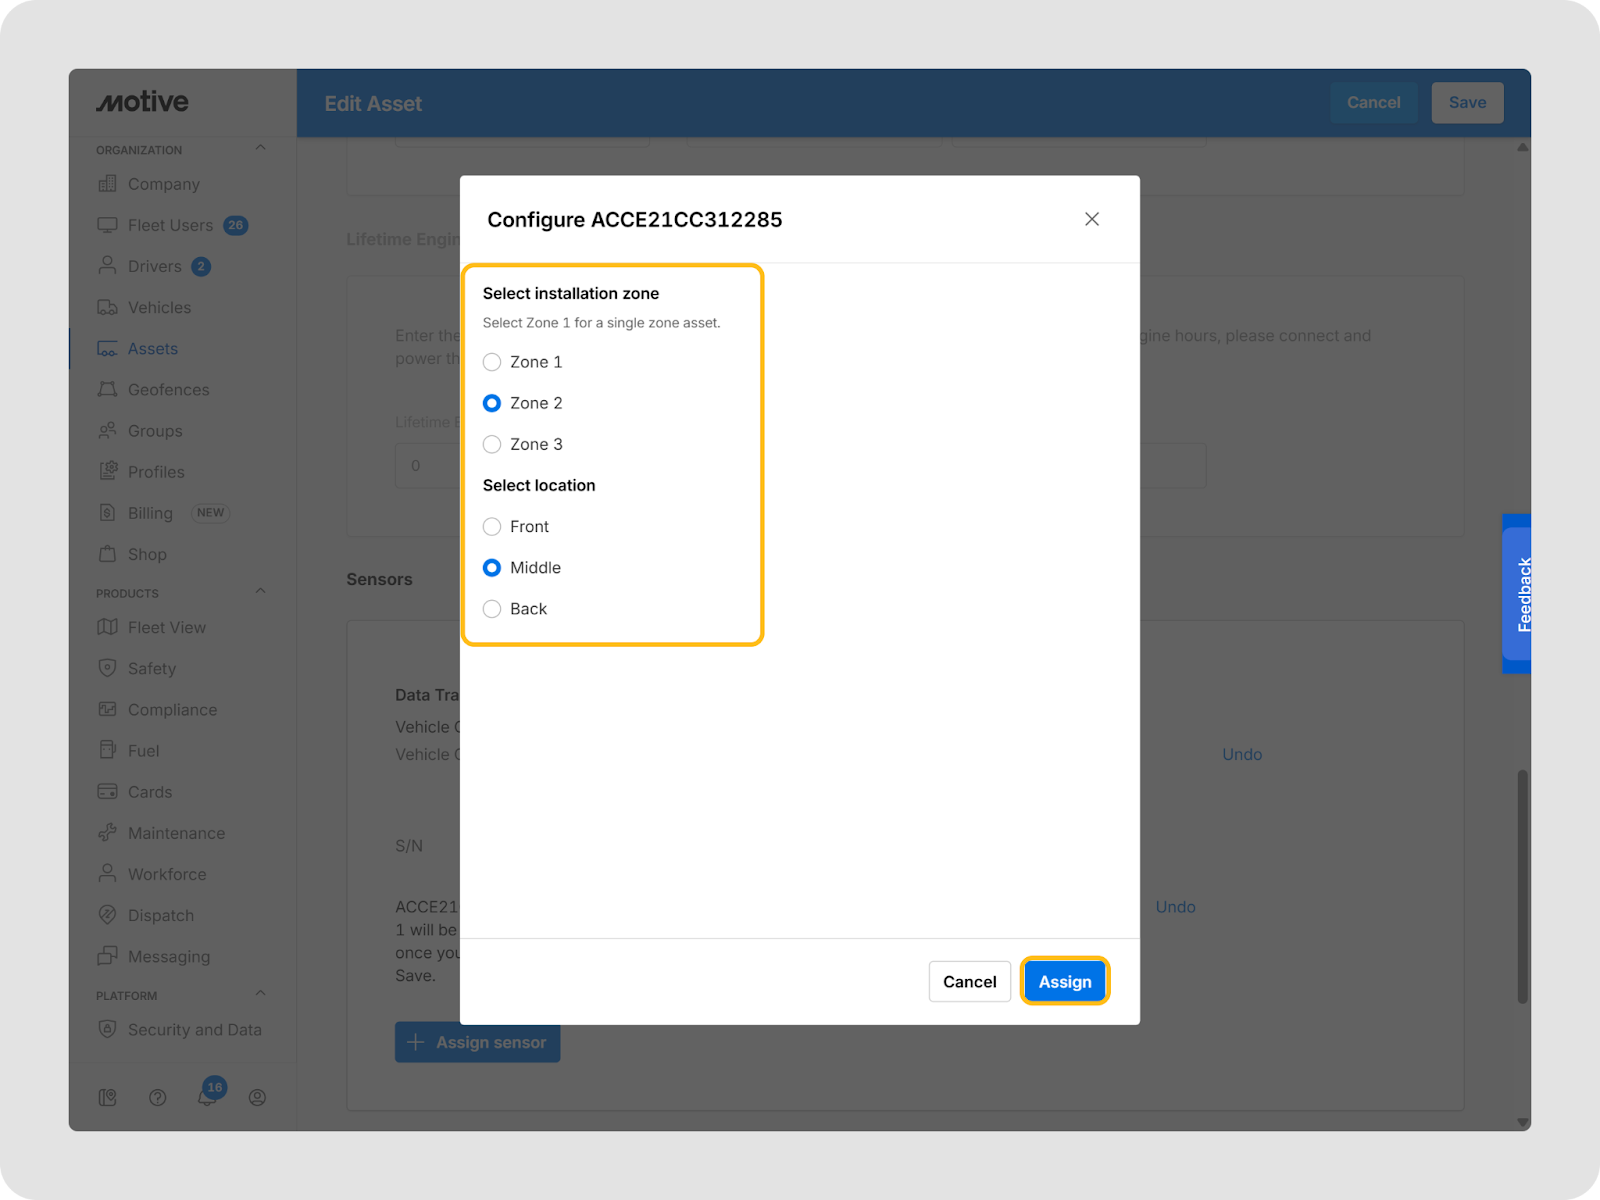Select the Zone 3 radio button
The height and width of the screenshot is (1200, 1600).
(x=492, y=444)
